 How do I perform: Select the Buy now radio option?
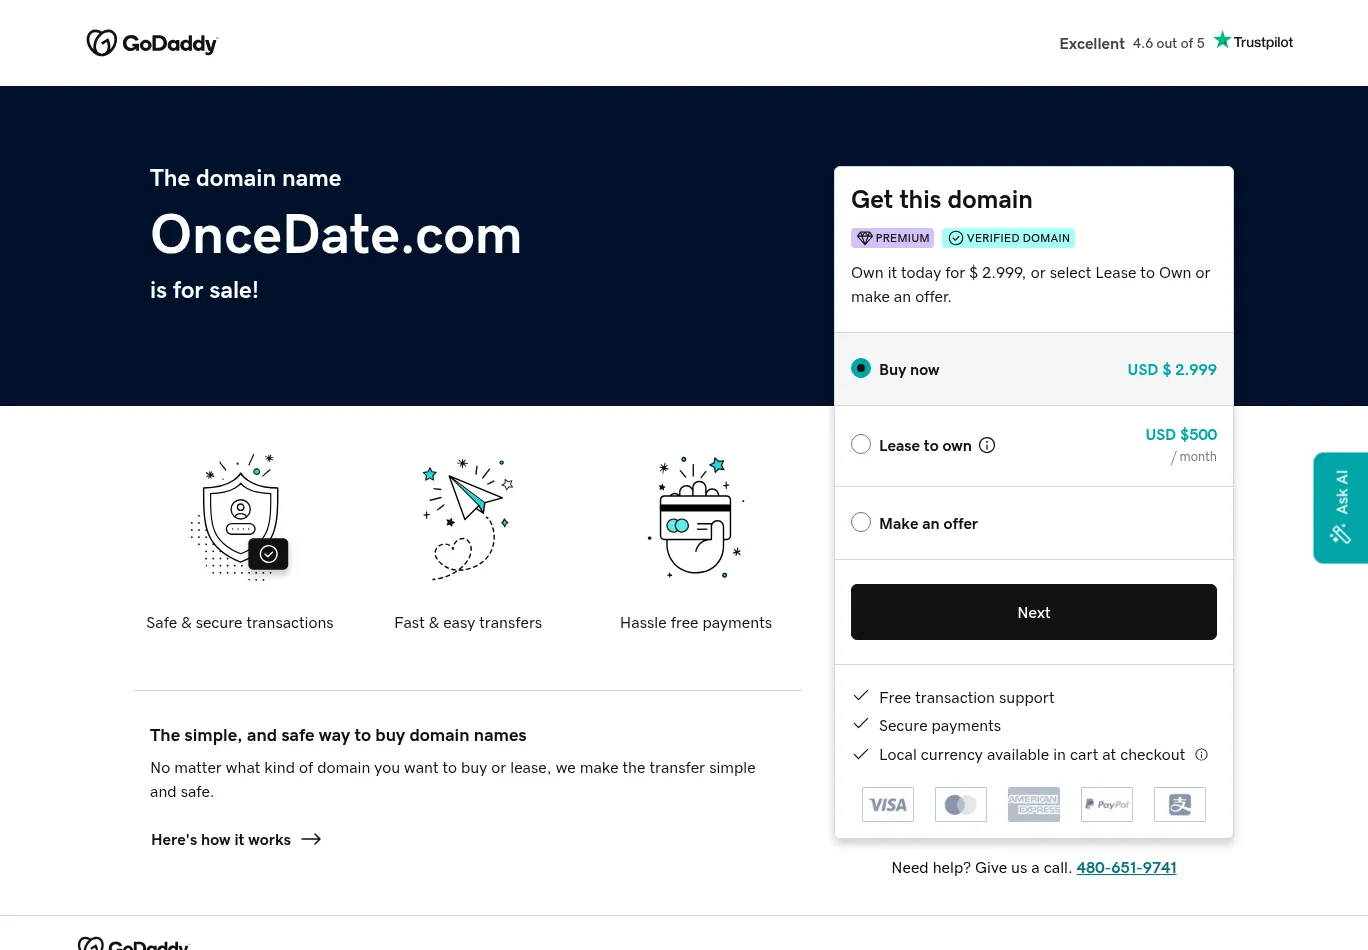[x=861, y=368]
